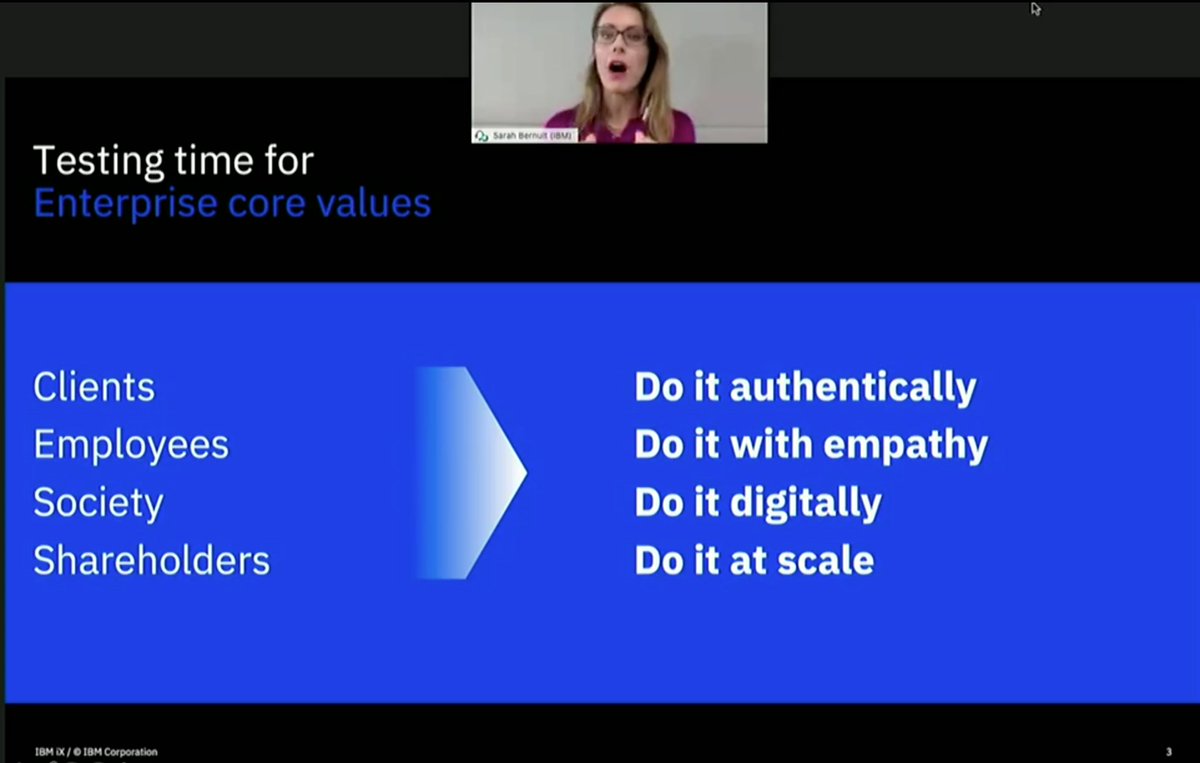1200x763 pixels.
Task: Click the dark strip below the slide footer
Action: pyautogui.click(x=600, y=760)
